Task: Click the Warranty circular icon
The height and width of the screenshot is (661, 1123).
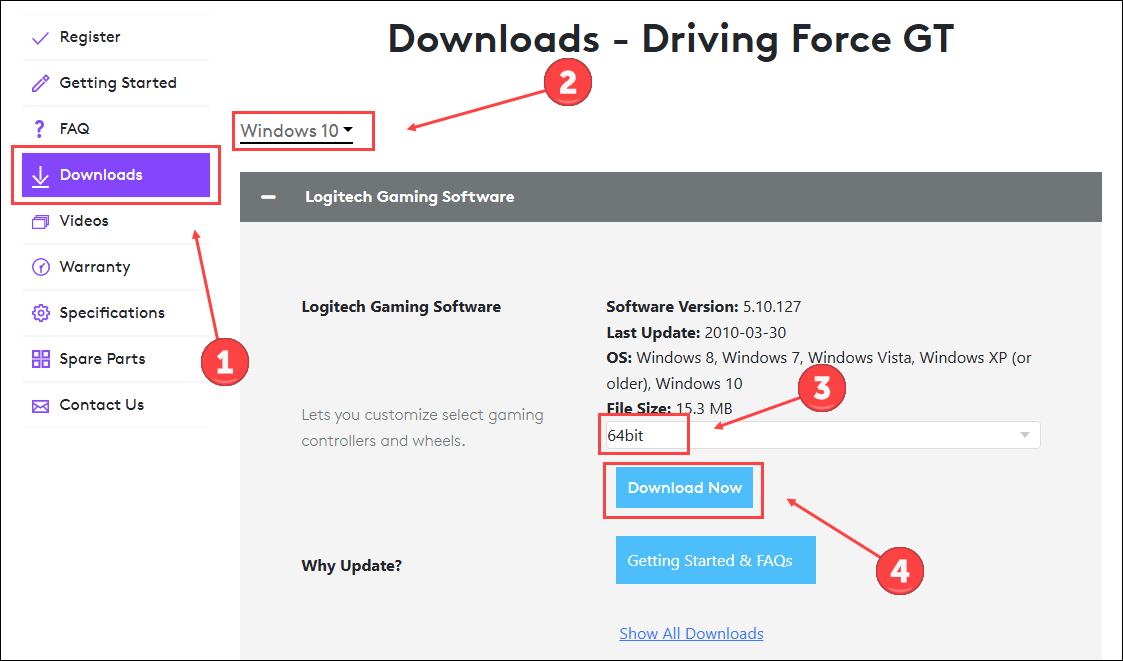Action: click(40, 267)
